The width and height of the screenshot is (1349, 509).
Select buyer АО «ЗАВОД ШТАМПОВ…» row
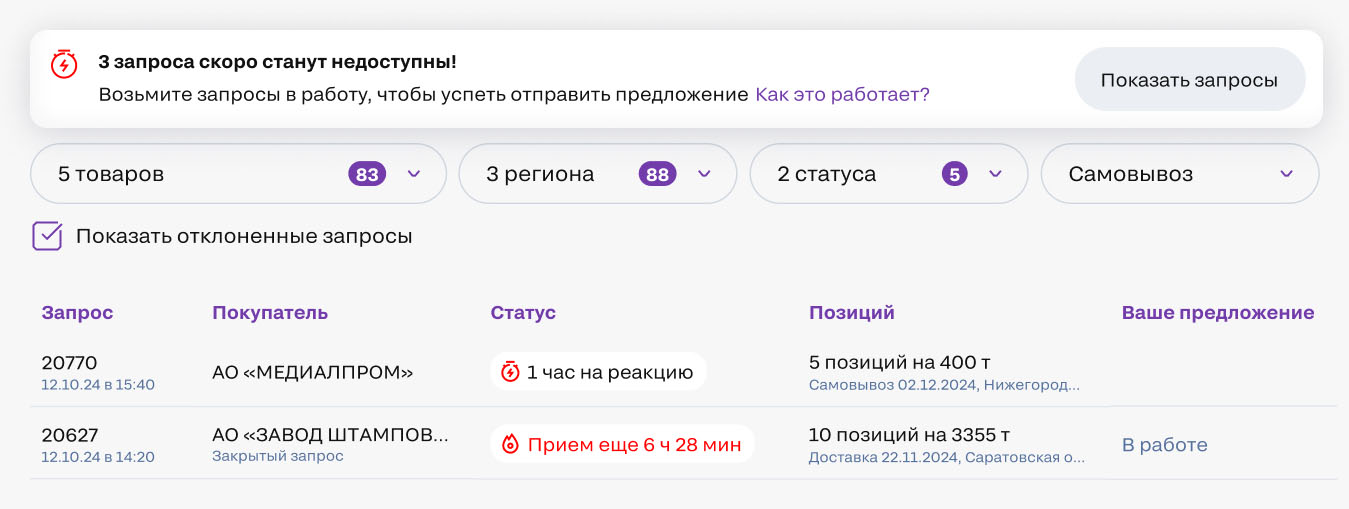tap(330, 435)
